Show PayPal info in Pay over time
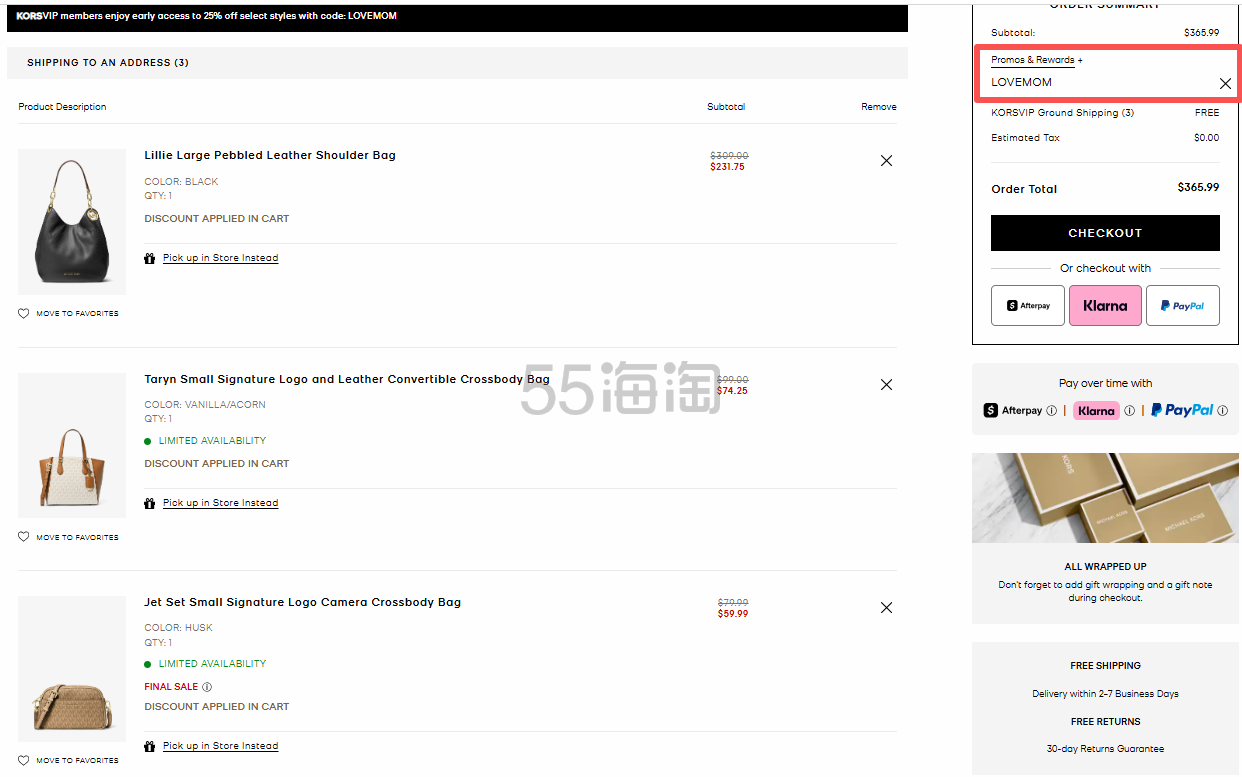 point(1222,411)
